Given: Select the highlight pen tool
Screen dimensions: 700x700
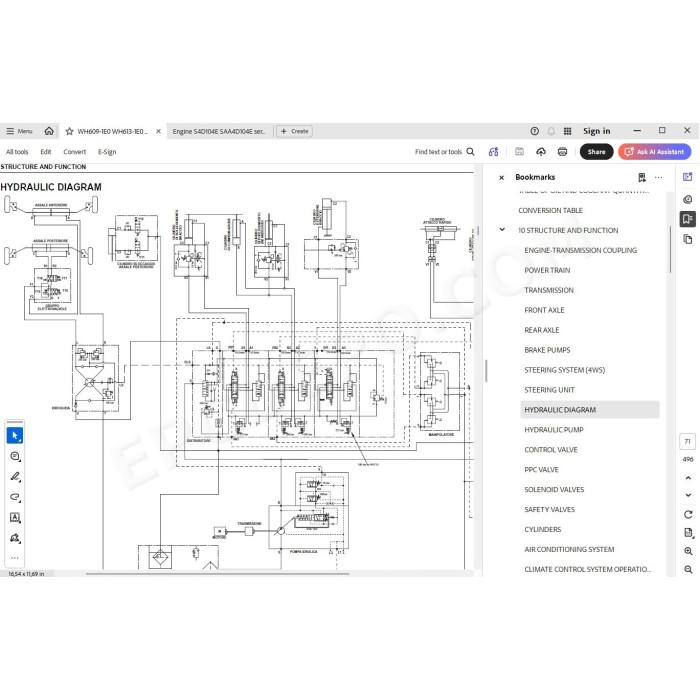Looking at the screenshot, I should point(15,477).
